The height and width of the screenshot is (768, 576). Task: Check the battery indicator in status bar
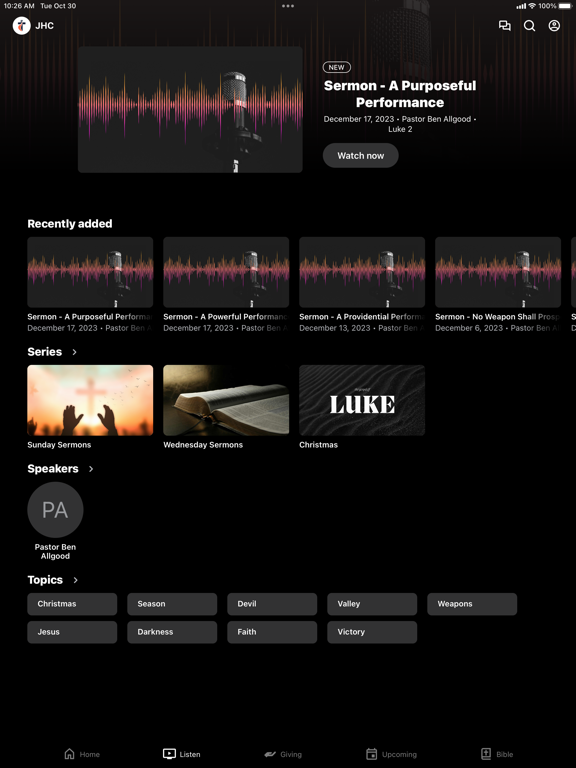pos(566,6)
